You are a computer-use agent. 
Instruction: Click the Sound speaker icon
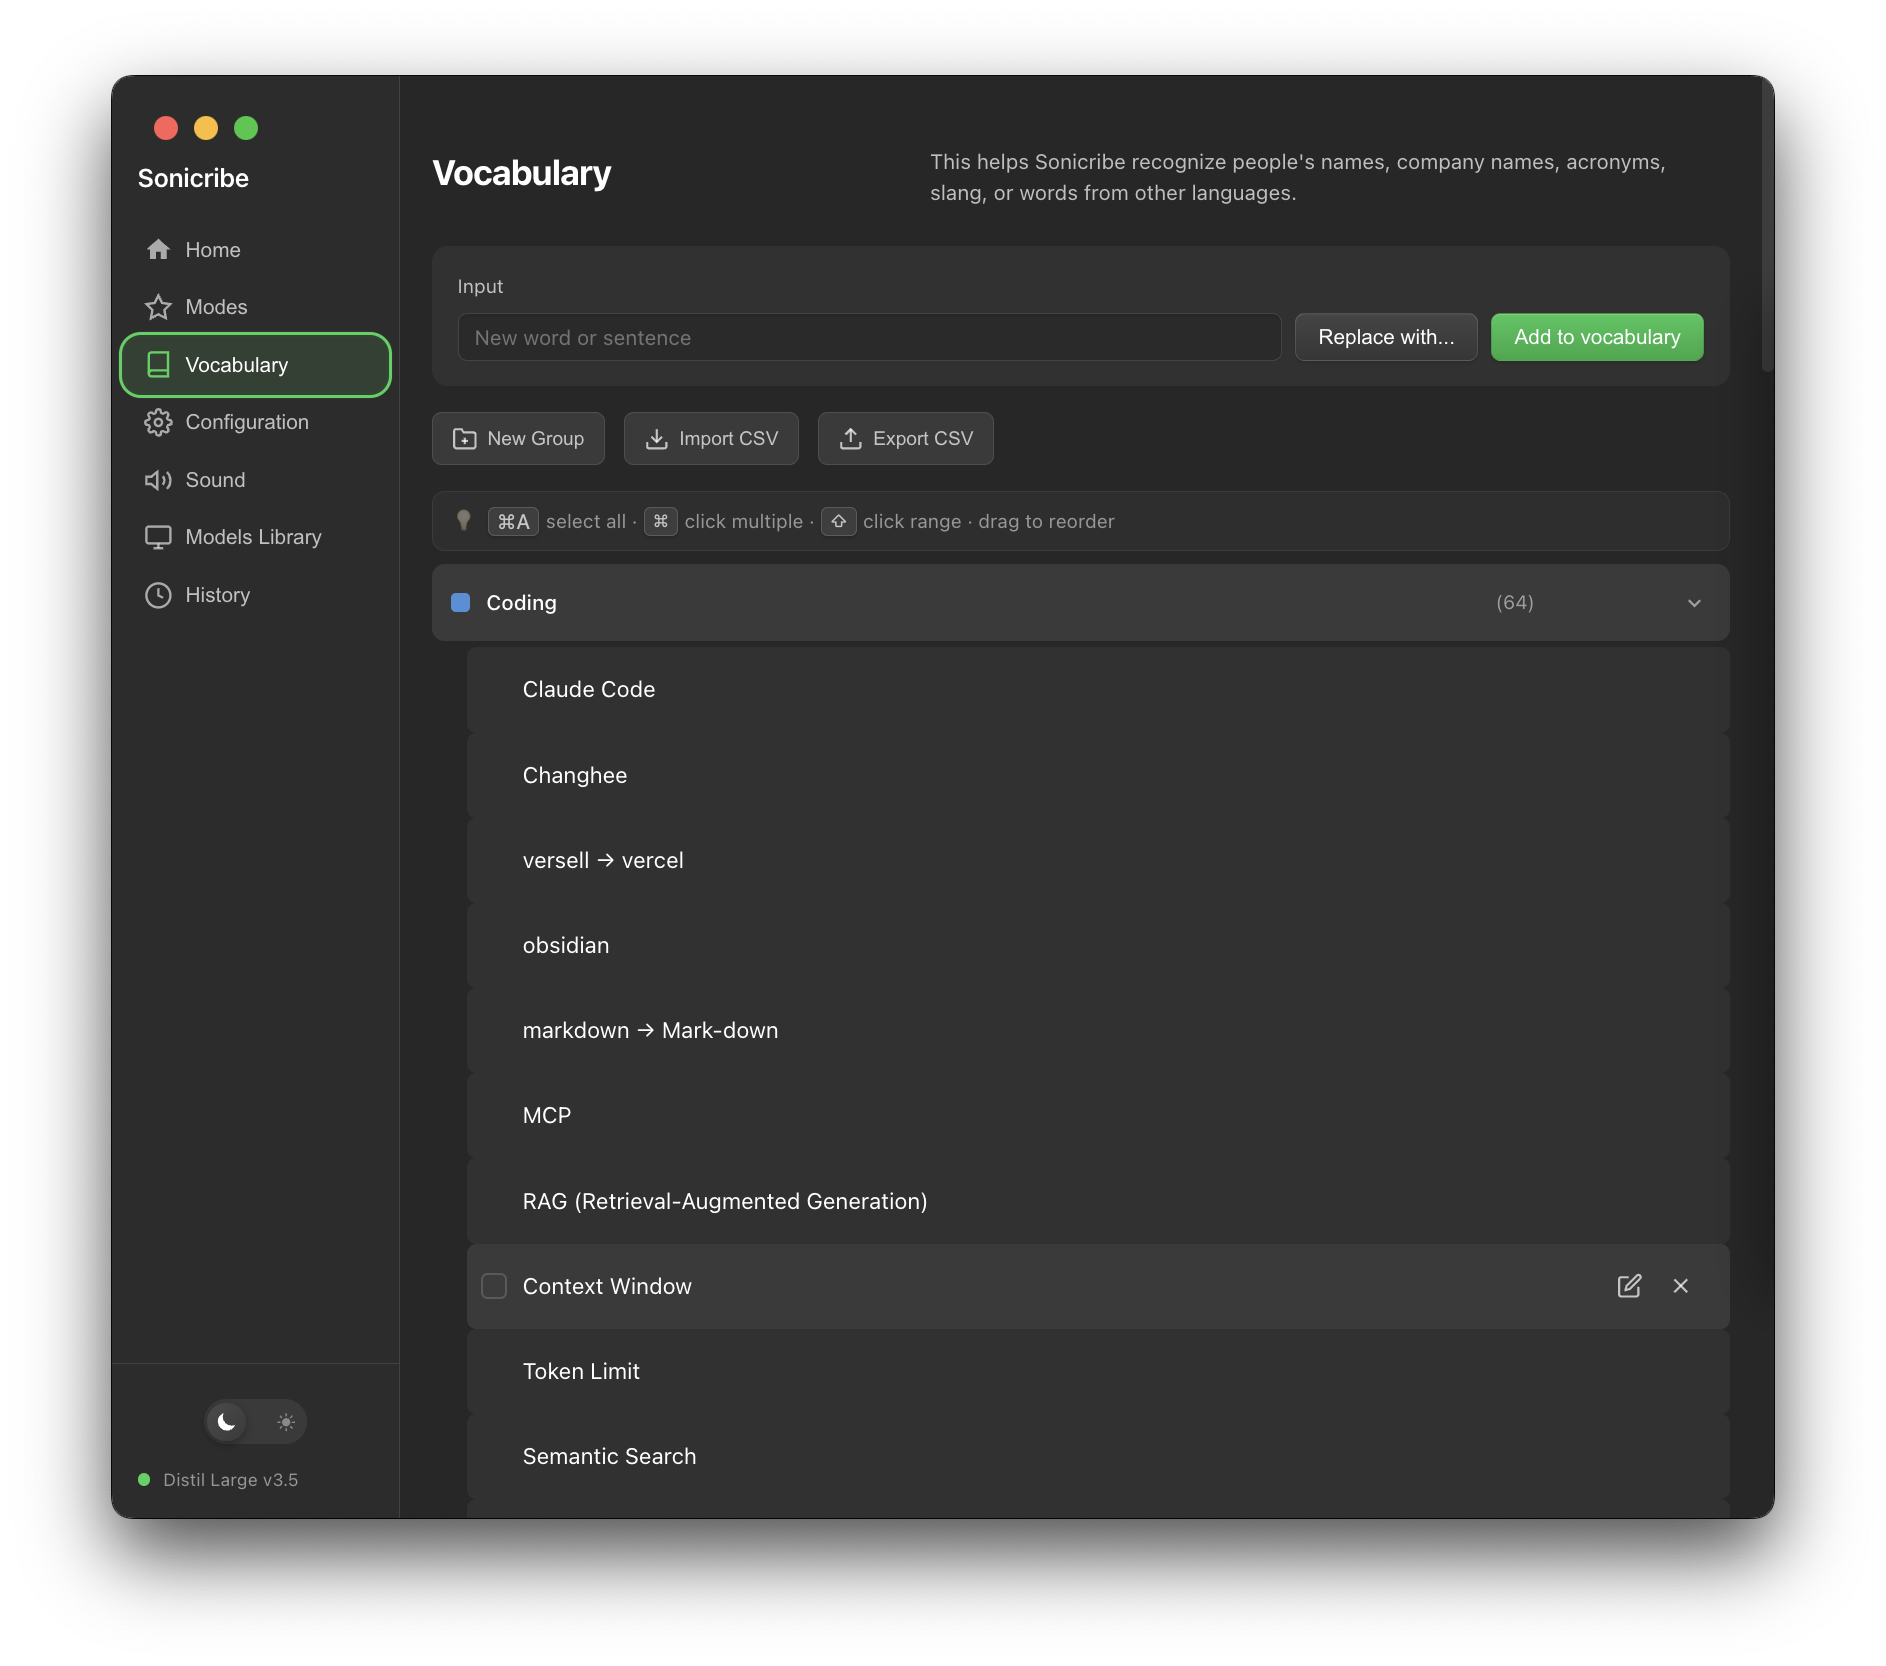click(x=158, y=480)
